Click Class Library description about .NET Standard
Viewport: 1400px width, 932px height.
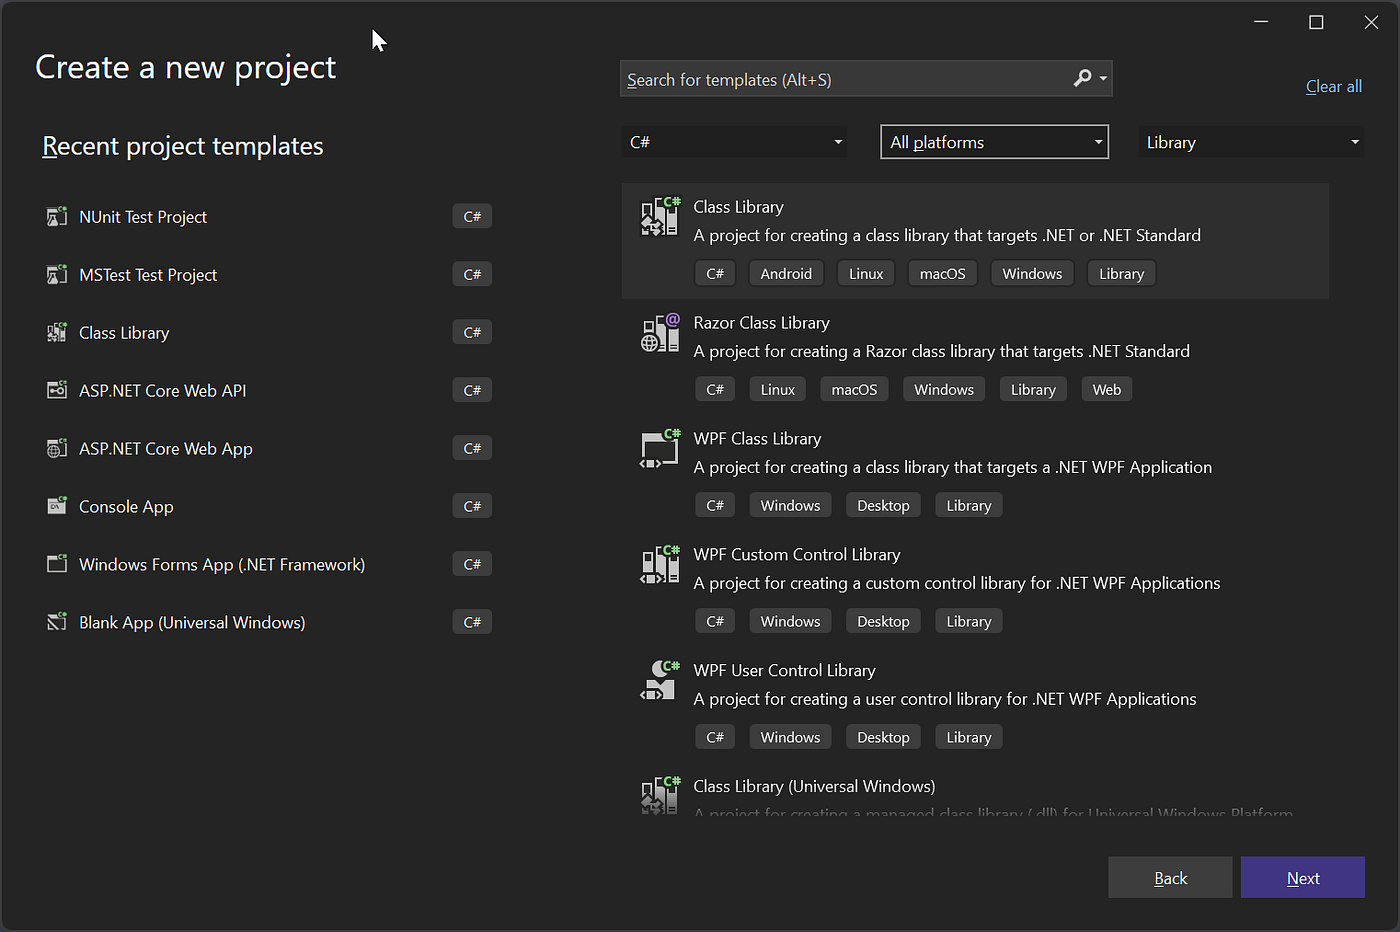pos(947,235)
